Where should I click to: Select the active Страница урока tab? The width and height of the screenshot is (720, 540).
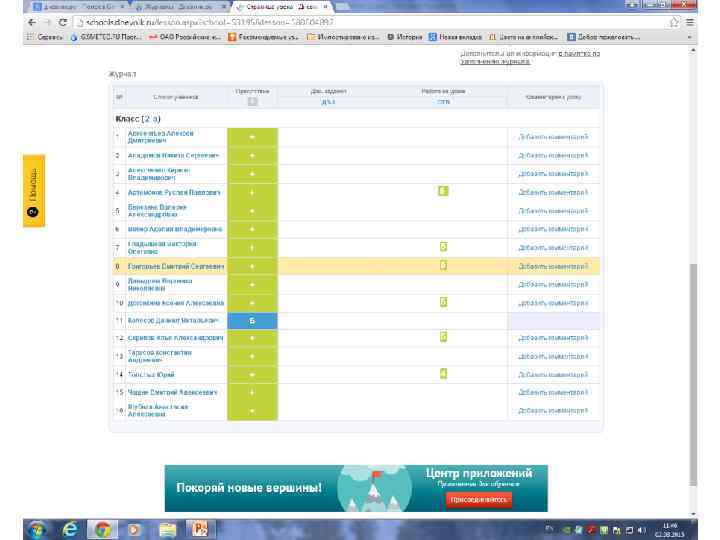(282, 7)
